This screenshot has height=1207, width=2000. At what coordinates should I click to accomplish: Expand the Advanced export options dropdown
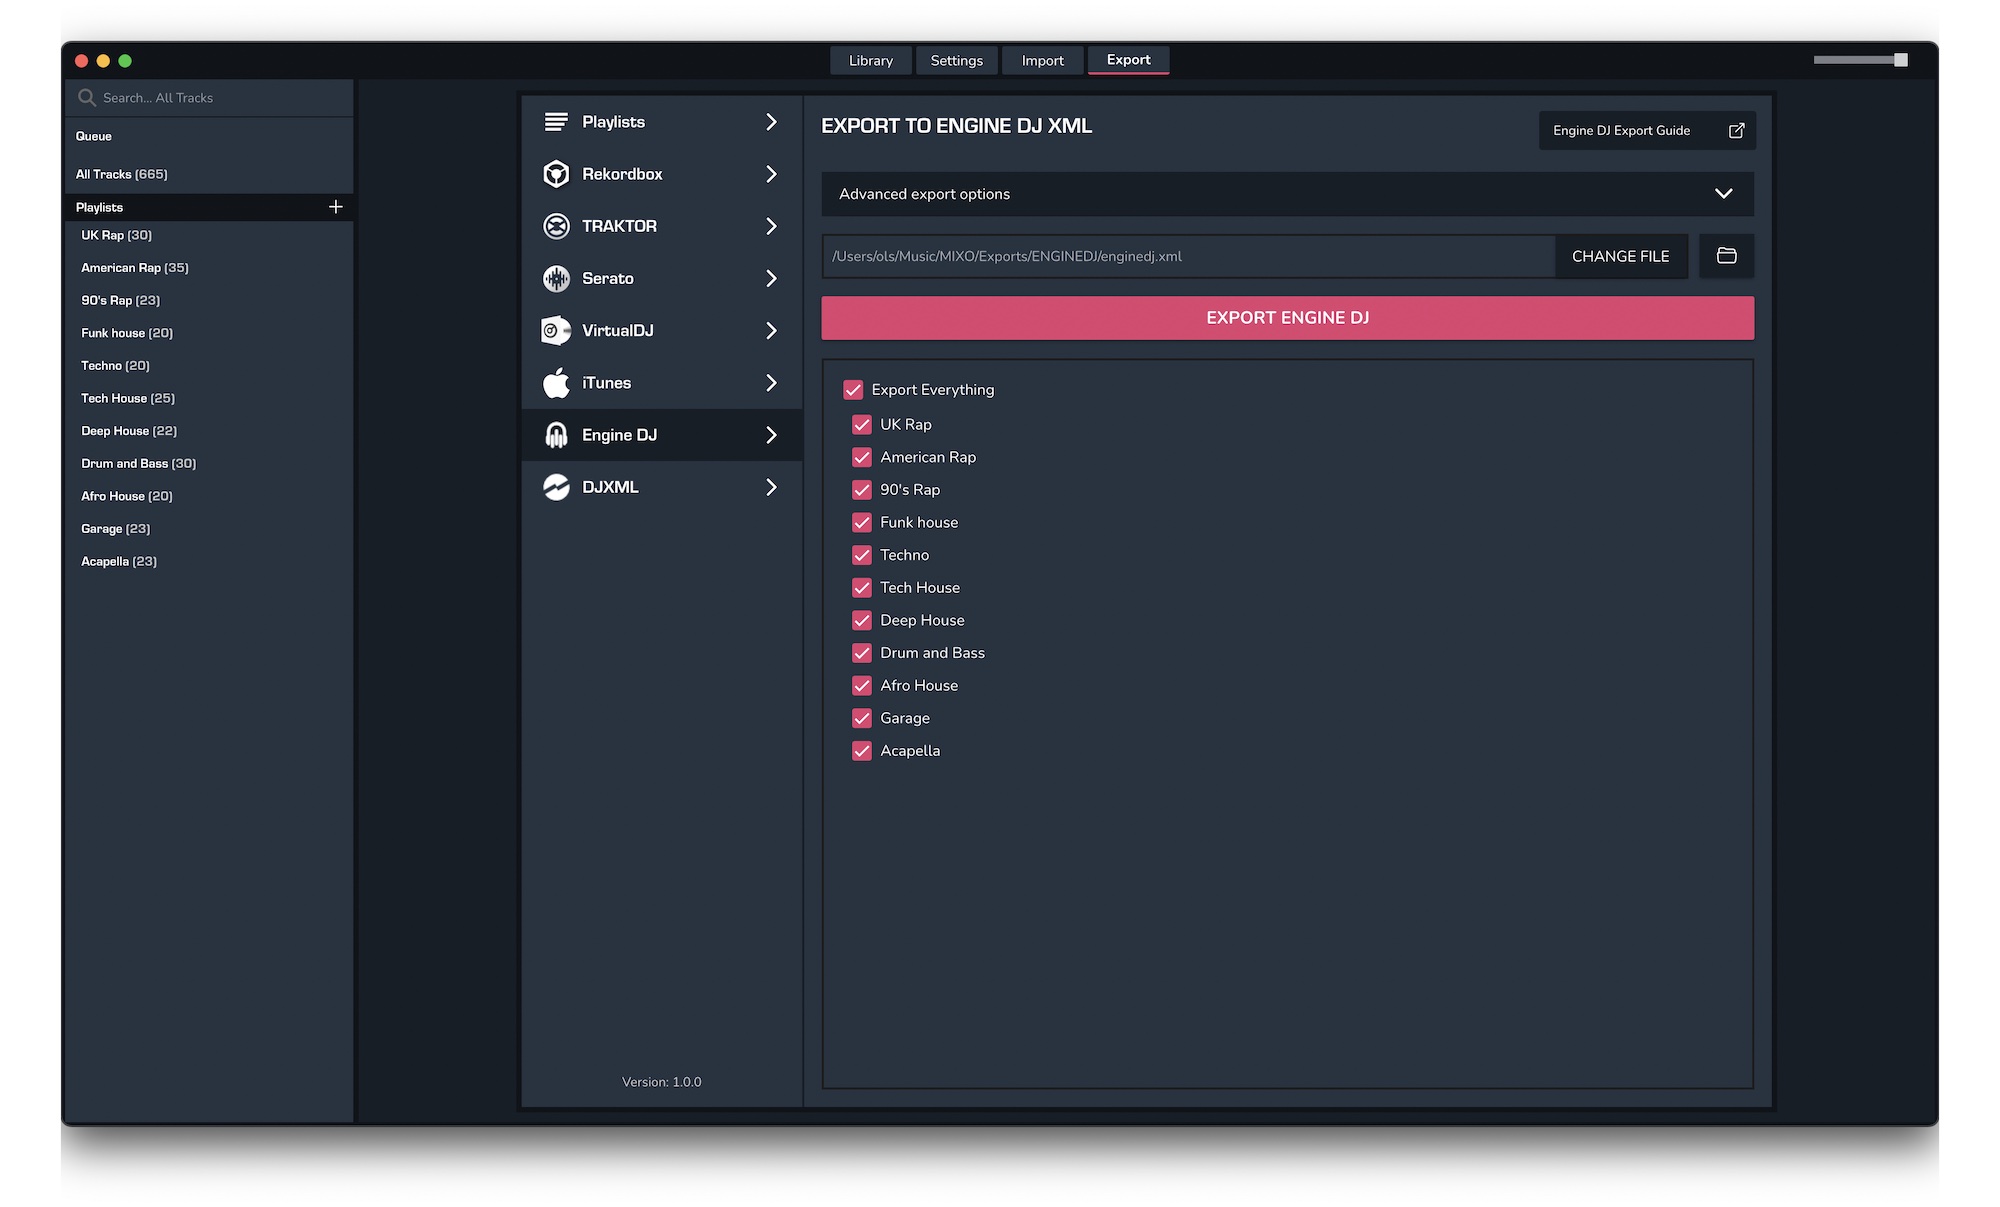(x=1287, y=194)
